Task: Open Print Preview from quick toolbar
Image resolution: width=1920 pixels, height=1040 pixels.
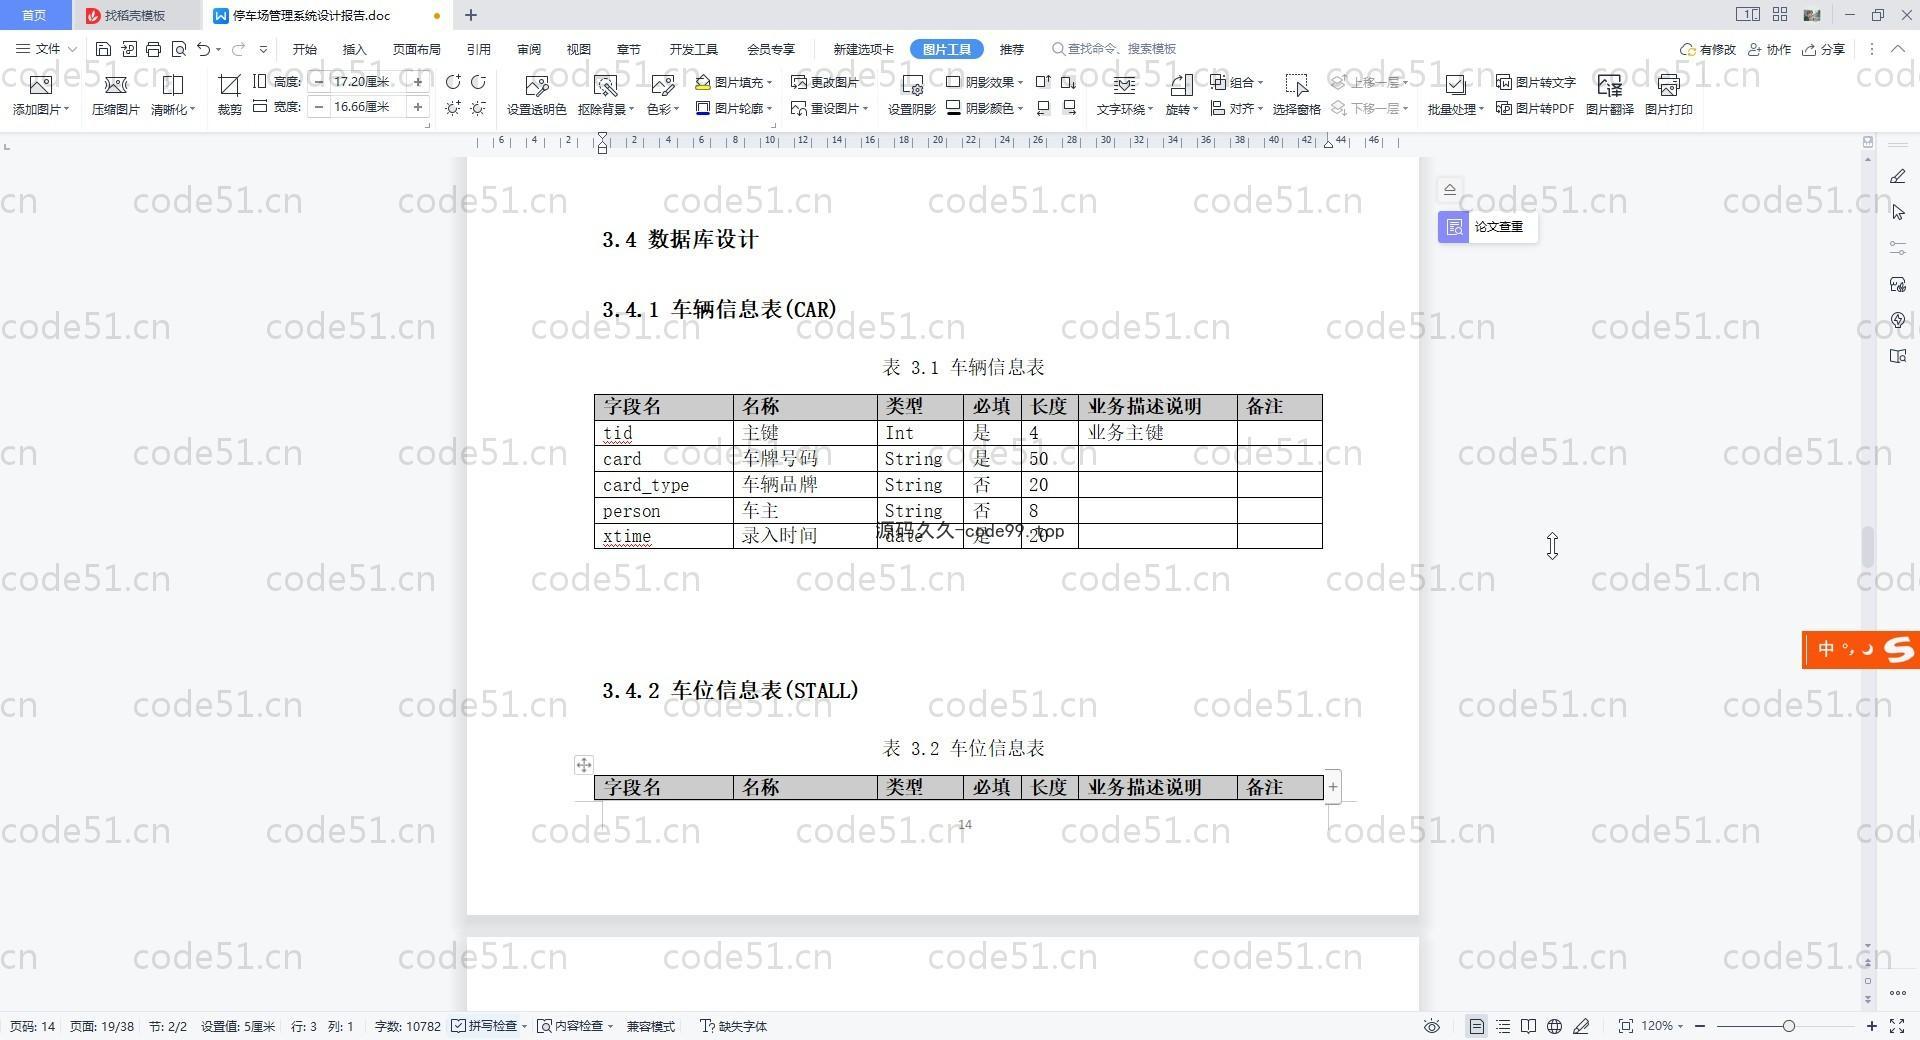Action: tap(179, 49)
